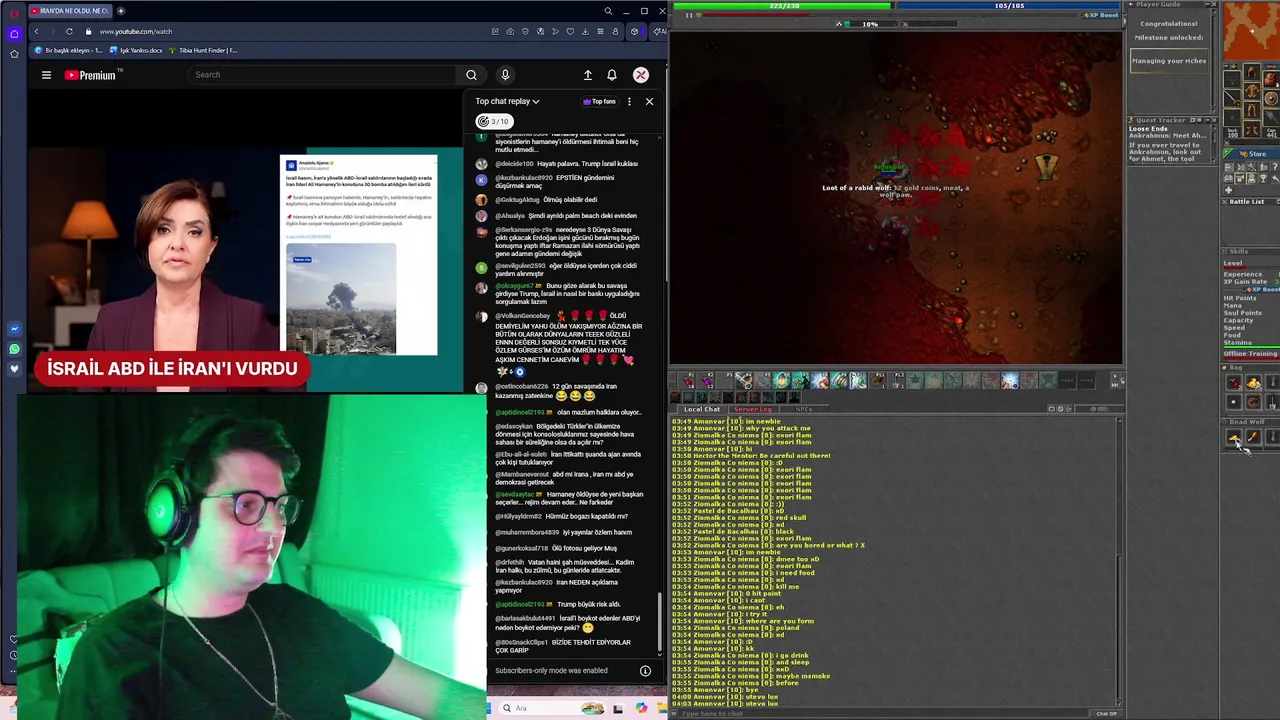Open YouTube notifications bell

(x=612, y=75)
